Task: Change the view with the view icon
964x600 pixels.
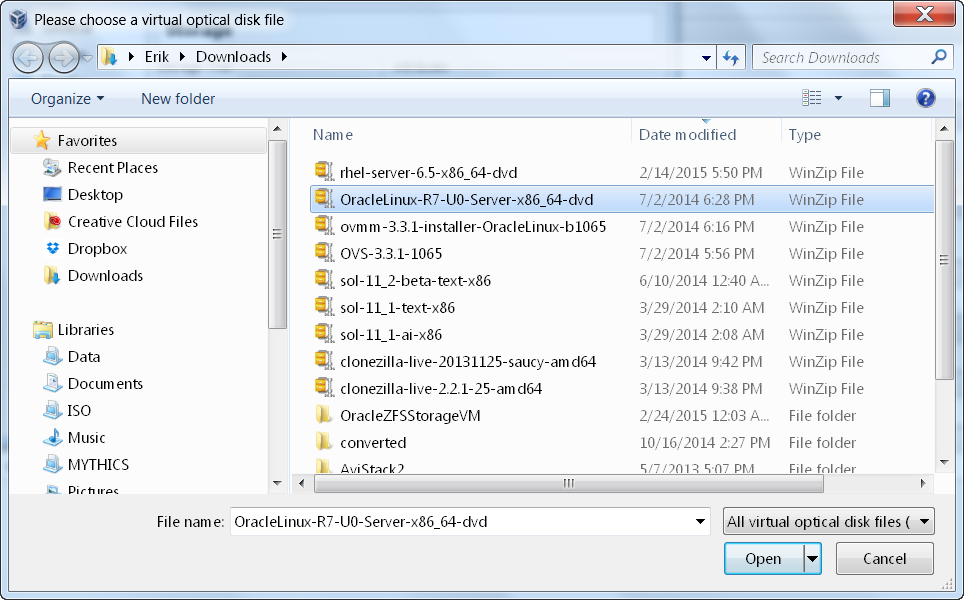Action: coord(812,98)
